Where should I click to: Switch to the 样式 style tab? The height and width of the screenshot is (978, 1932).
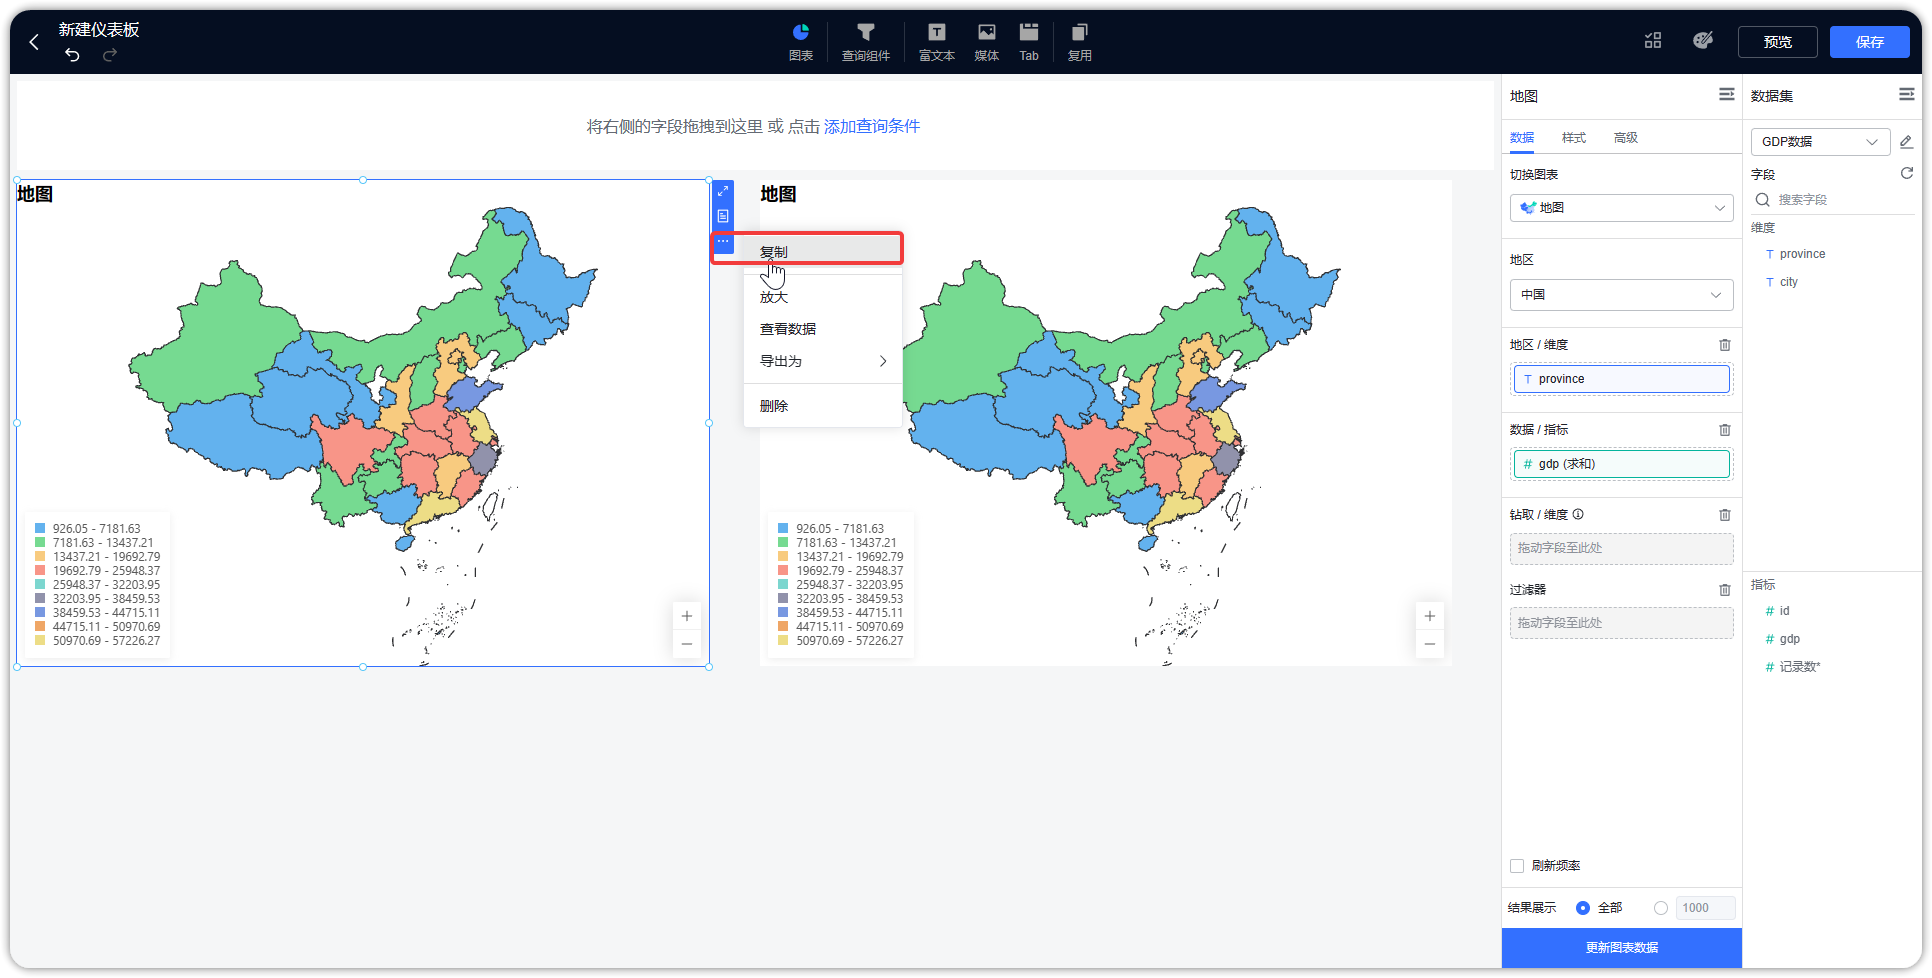click(1573, 137)
